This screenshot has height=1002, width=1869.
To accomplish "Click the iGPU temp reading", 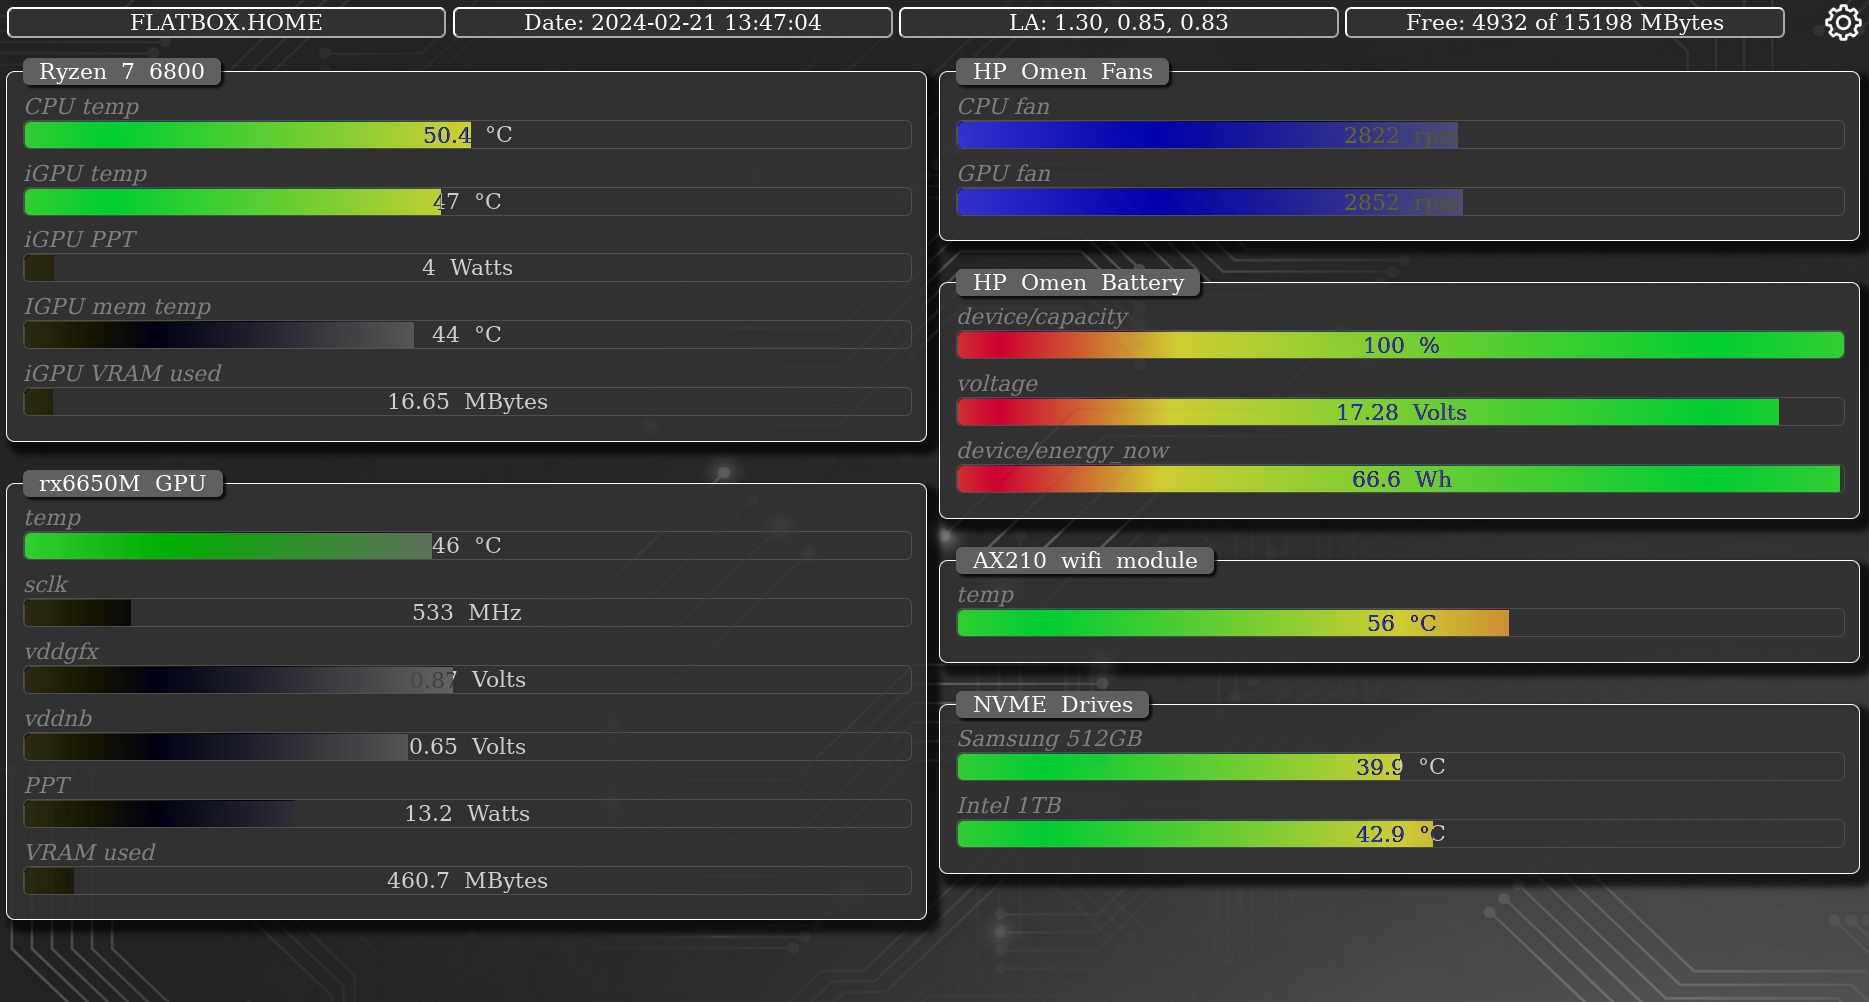I will coord(466,201).
